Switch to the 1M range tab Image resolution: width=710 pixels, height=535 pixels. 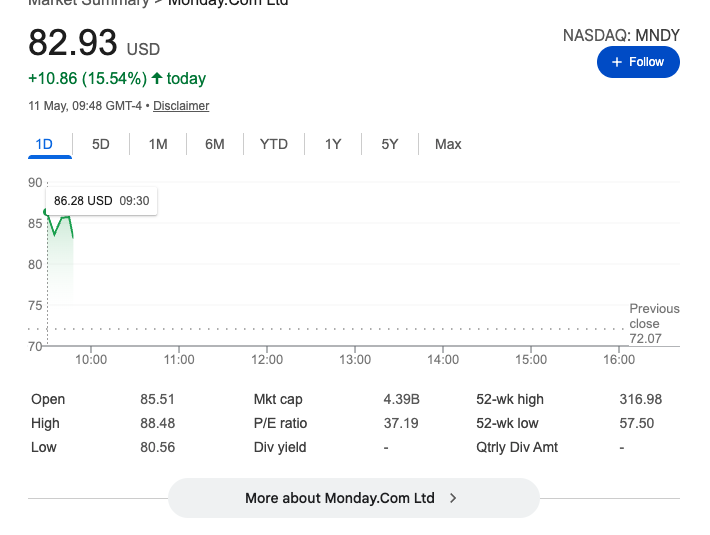[x=158, y=144]
